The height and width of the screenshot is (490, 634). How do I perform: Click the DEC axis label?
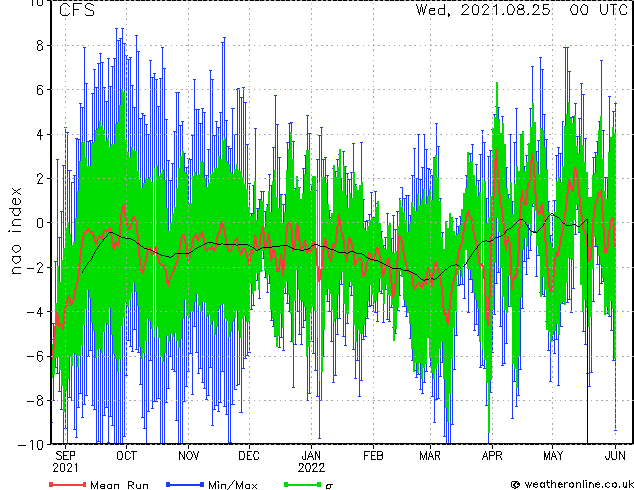249,456
